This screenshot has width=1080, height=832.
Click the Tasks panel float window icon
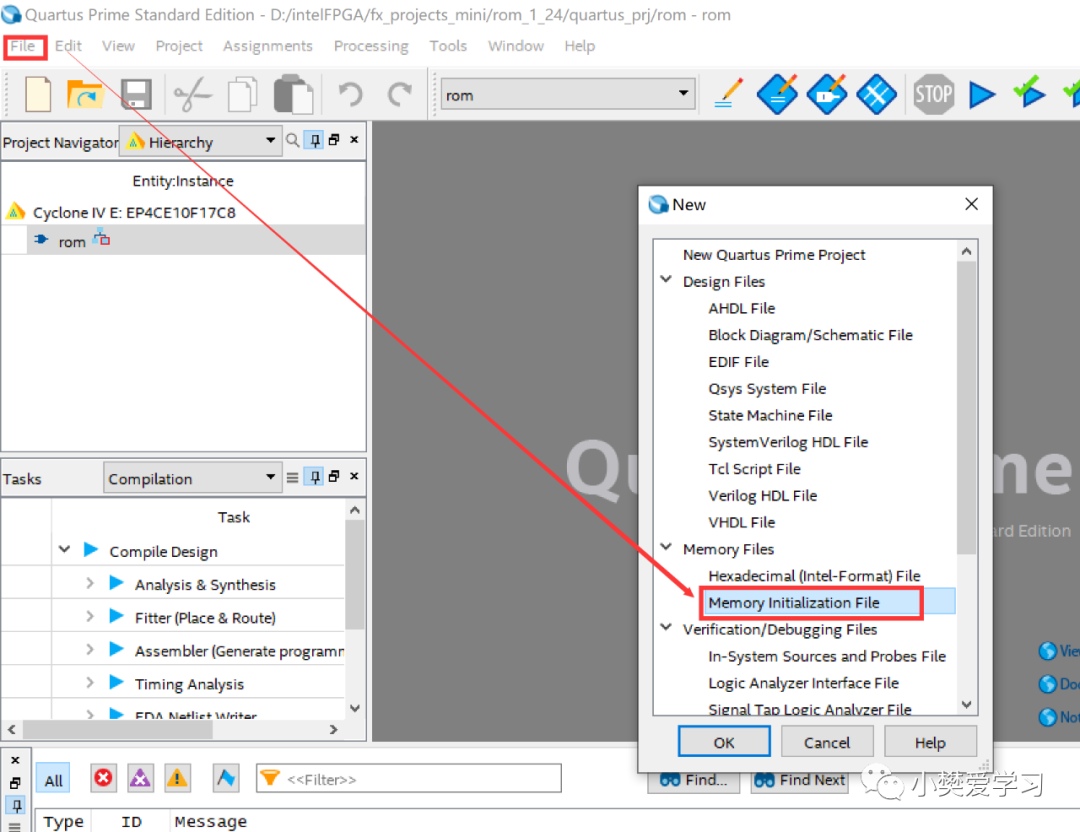[x=334, y=476]
